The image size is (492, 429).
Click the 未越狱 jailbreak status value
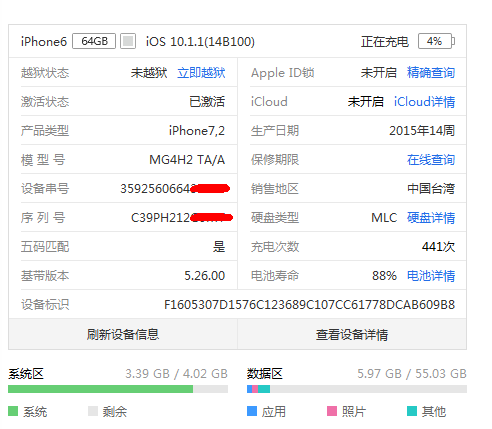coord(149,73)
